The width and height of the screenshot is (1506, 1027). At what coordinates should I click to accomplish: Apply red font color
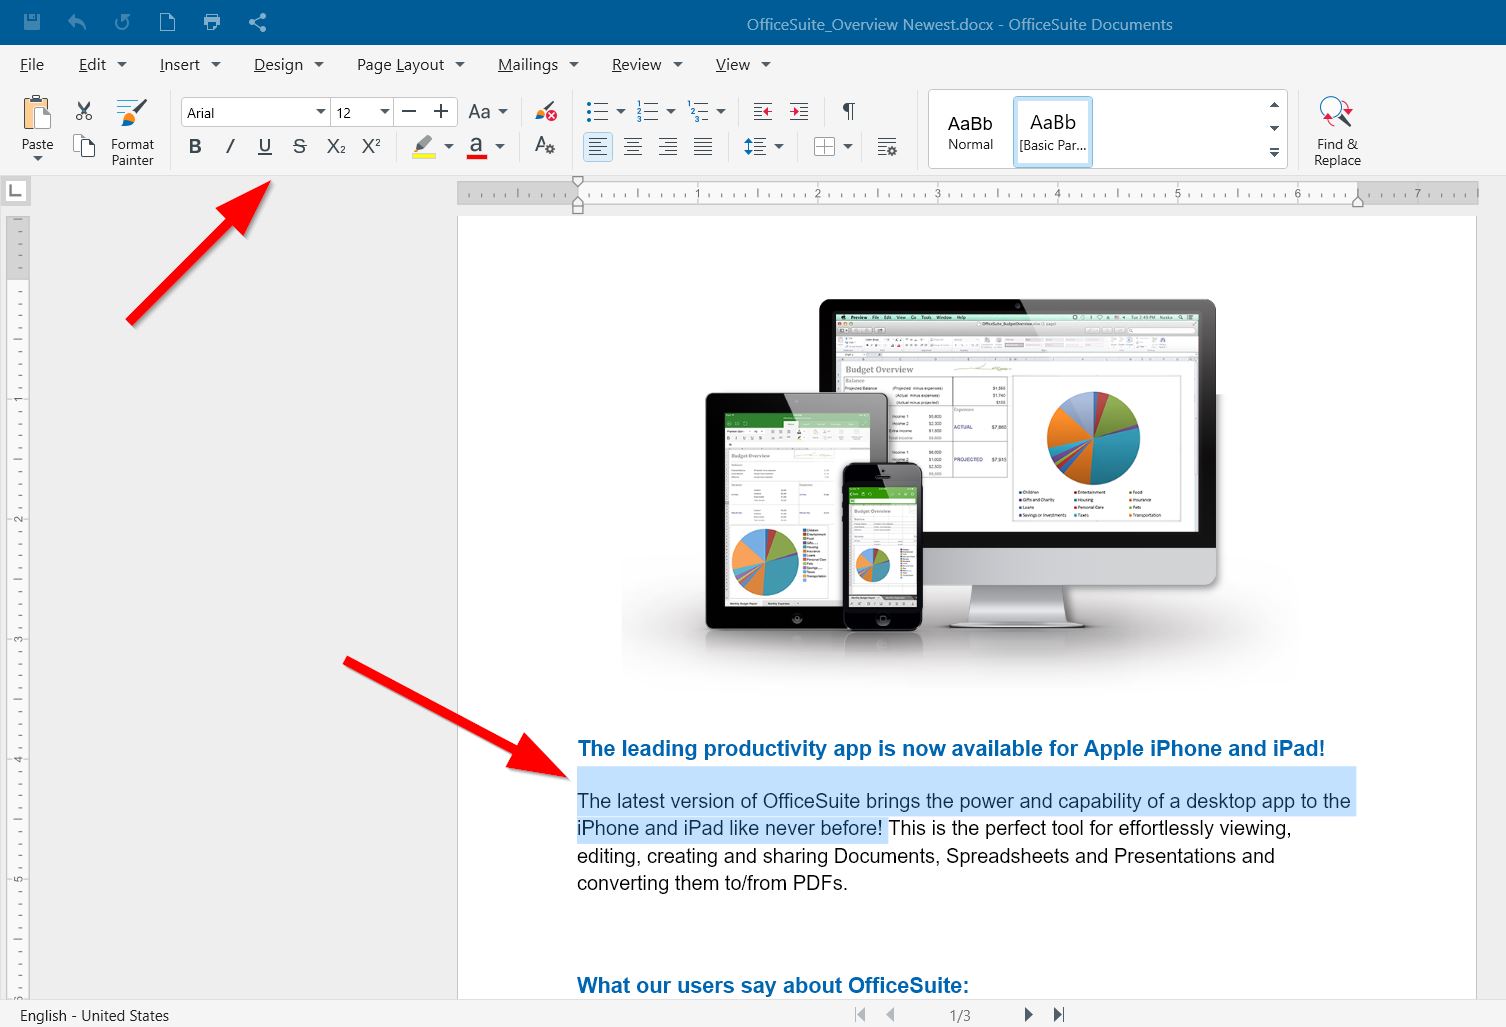coord(476,146)
